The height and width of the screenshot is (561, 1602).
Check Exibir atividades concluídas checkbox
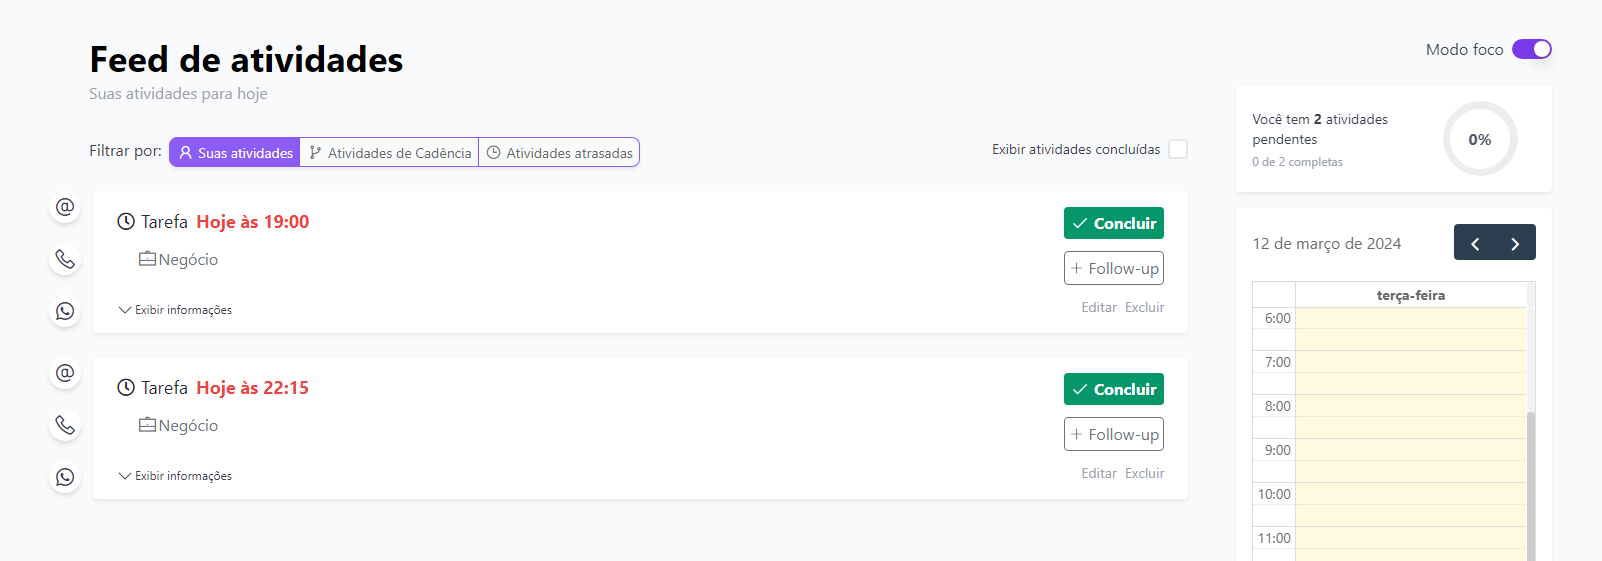click(1178, 149)
